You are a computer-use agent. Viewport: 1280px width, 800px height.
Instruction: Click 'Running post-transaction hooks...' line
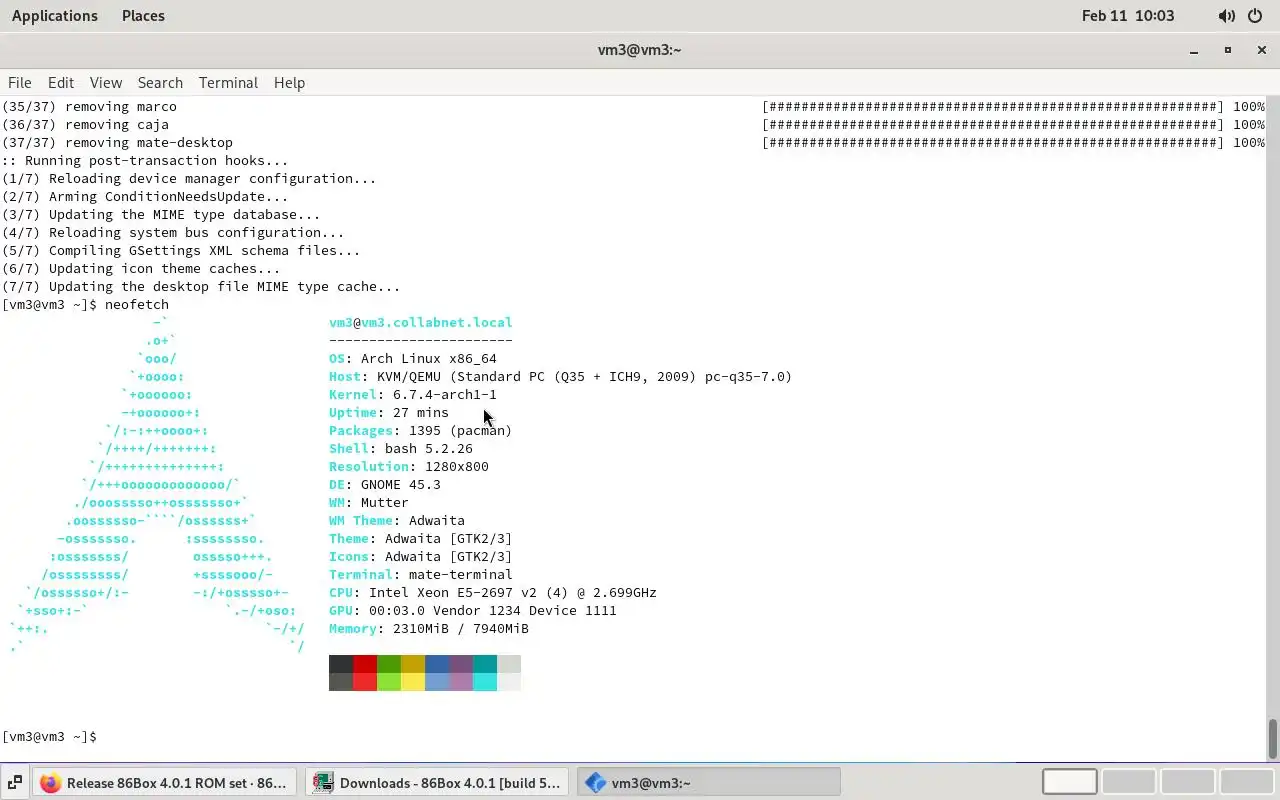(x=145, y=161)
